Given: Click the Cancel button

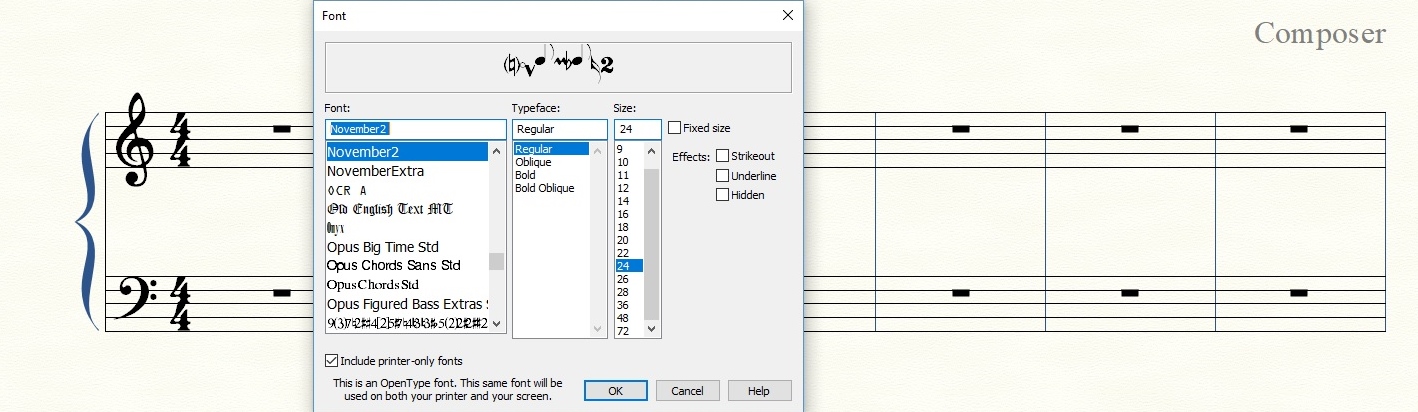Looking at the screenshot, I should point(687,391).
